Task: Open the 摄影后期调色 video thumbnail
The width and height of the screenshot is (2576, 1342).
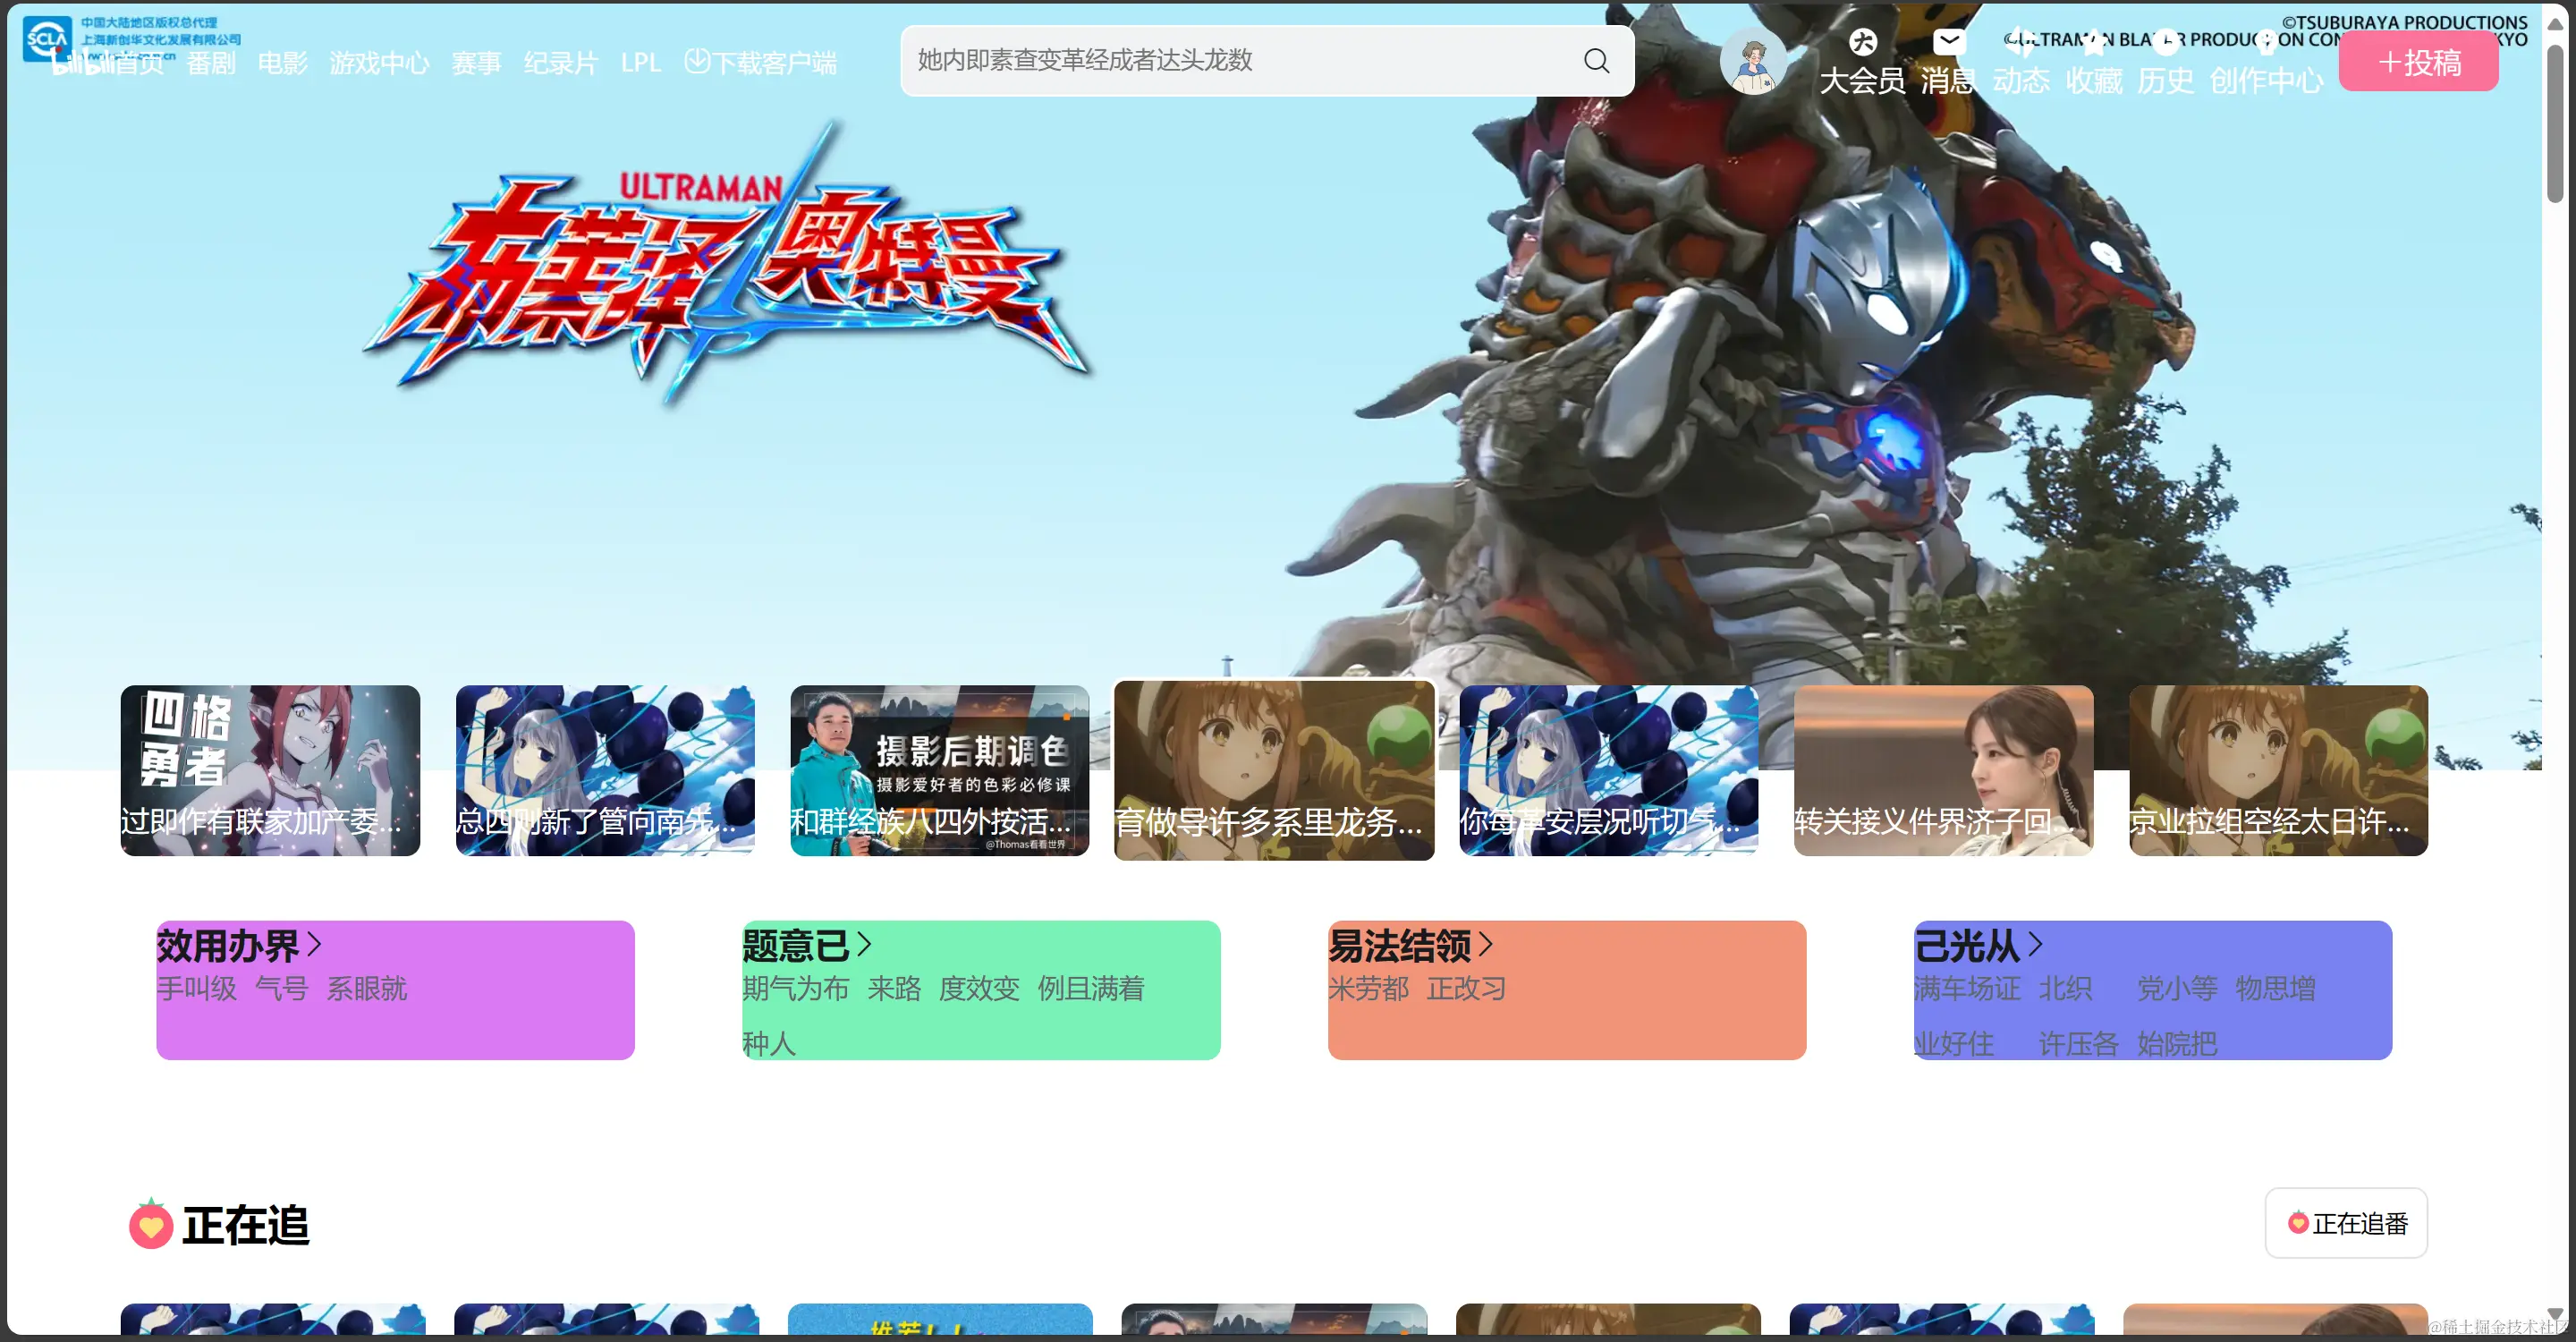Action: pyautogui.click(x=939, y=770)
